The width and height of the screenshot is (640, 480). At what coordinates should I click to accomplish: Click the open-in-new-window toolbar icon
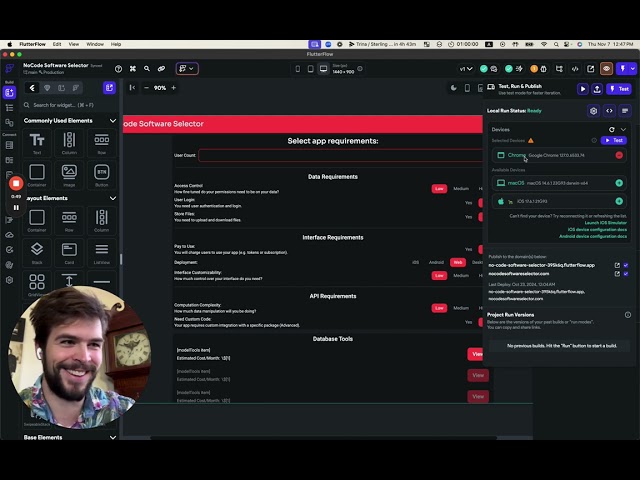click(x=591, y=69)
